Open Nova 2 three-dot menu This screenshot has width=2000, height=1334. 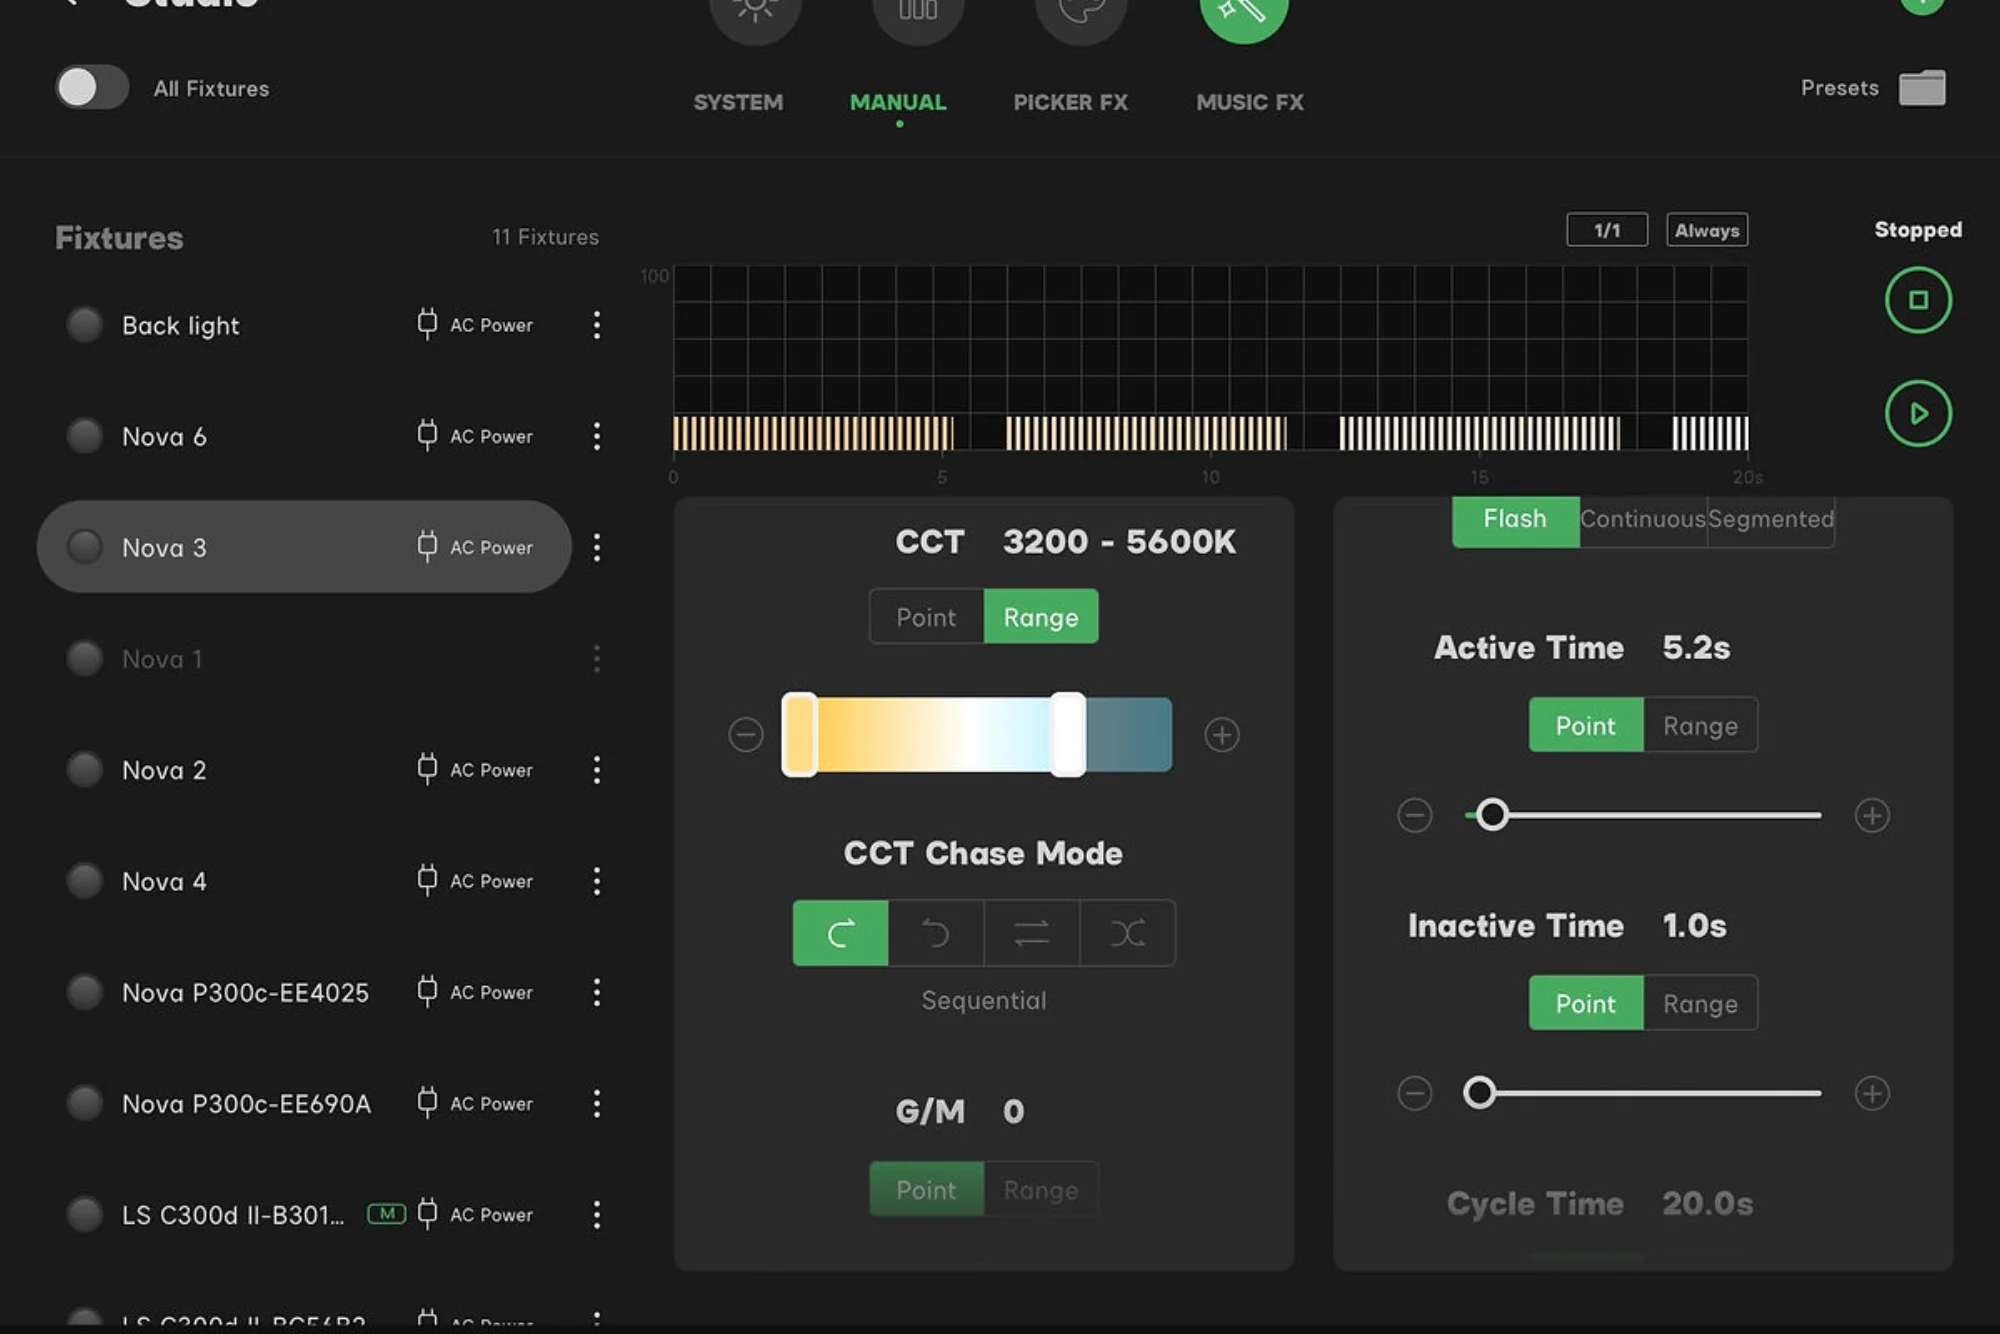(x=597, y=770)
